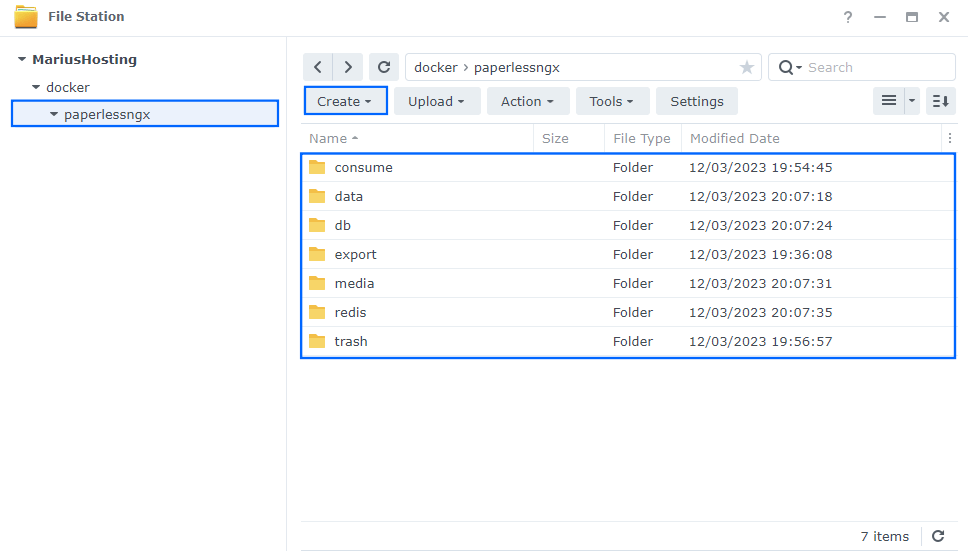Open the view mode dropdown arrow
The width and height of the screenshot is (968, 551).
912,101
